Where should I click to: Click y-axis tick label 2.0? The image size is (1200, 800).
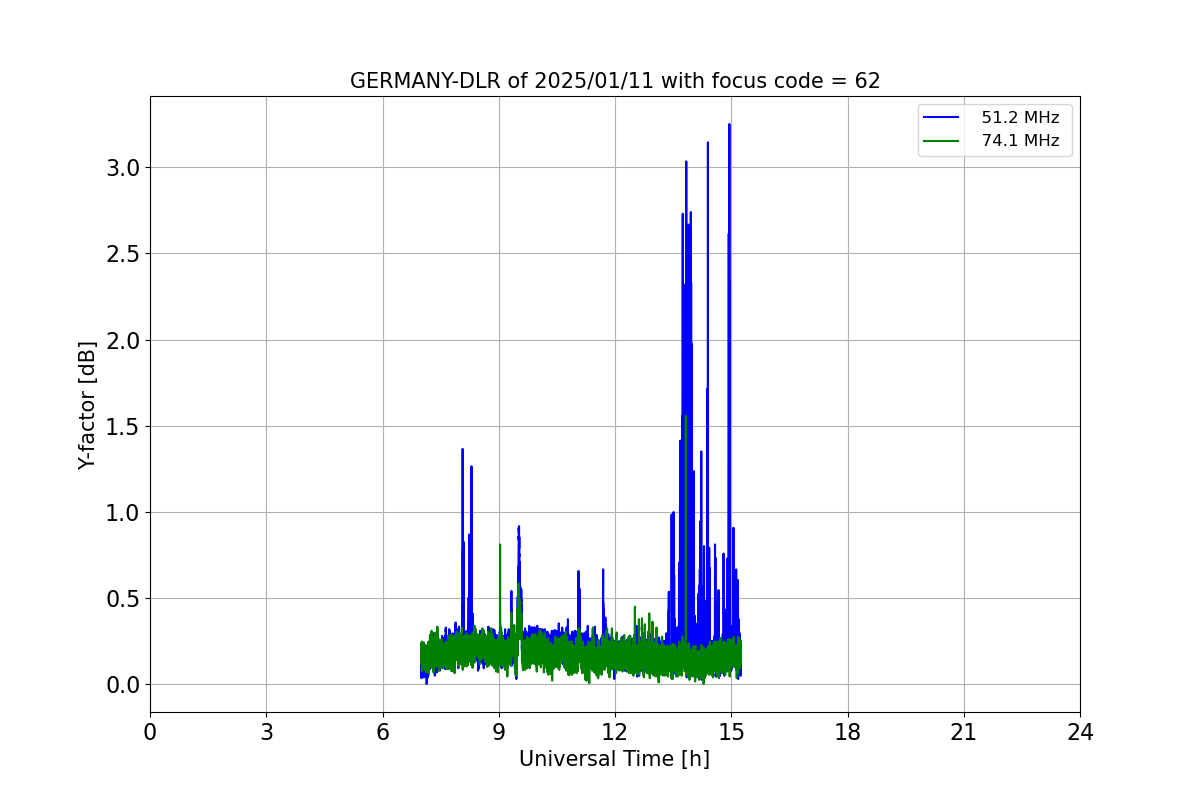point(123,340)
